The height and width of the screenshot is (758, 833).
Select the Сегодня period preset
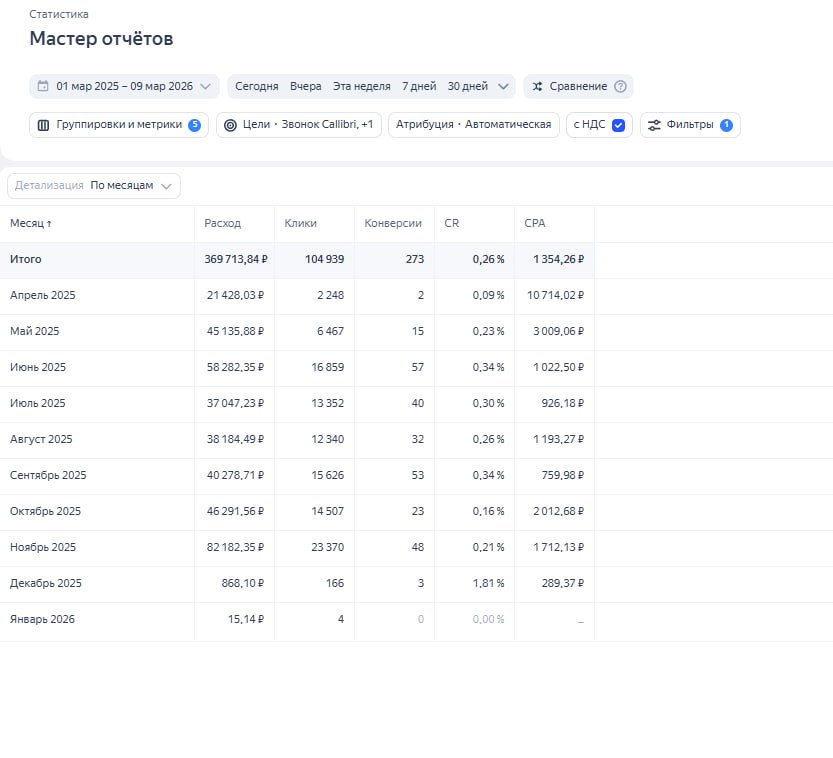pyautogui.click(x=256, y=87)
